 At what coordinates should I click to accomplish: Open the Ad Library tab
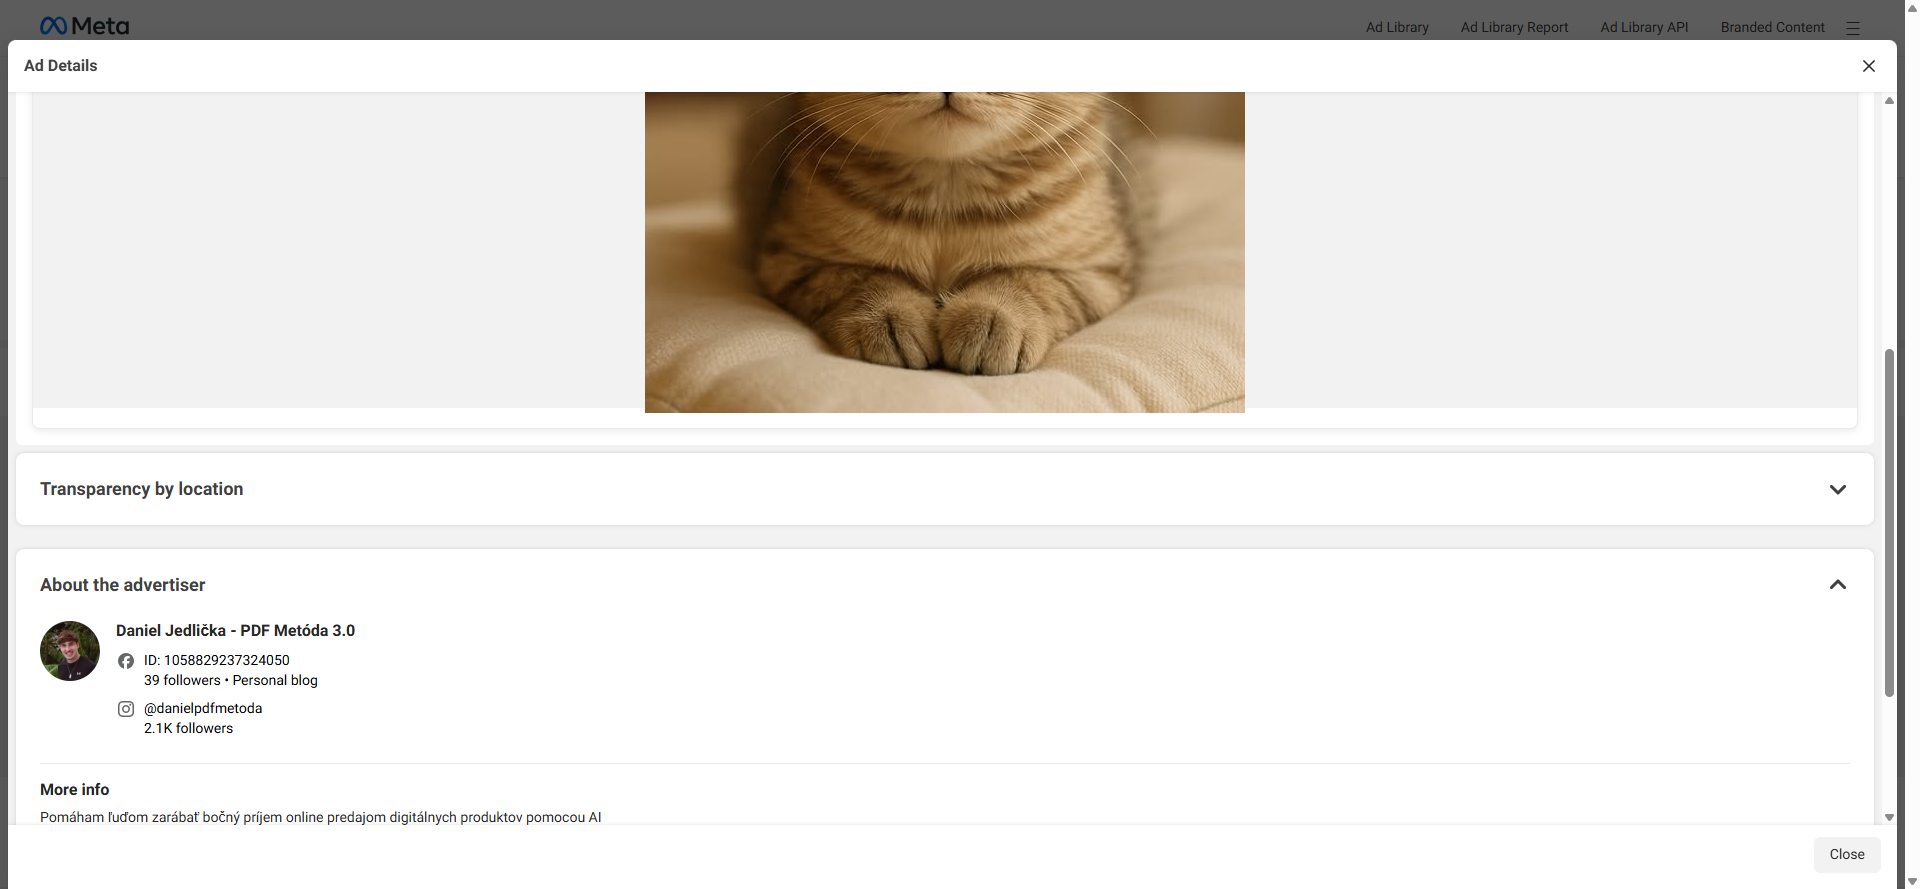coord(1397,27)
